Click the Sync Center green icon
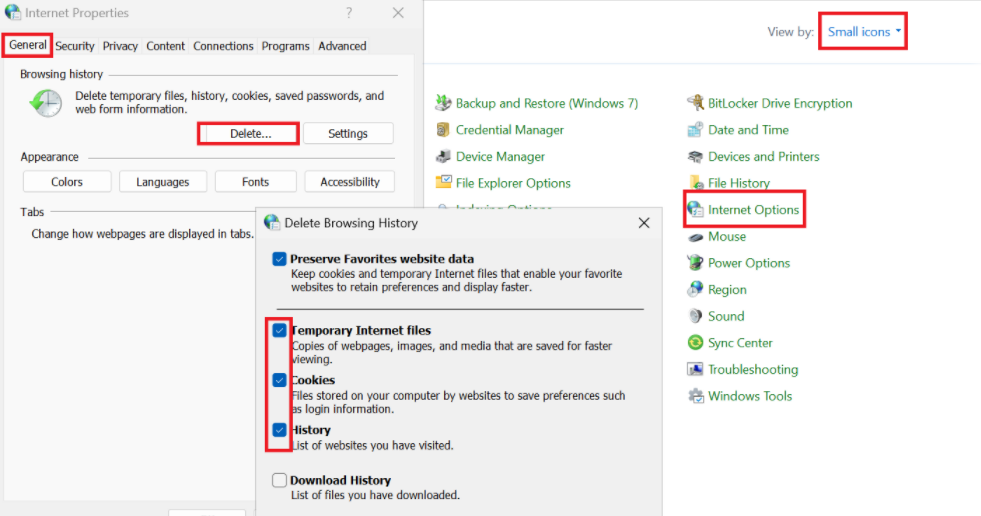This screenshot has width=981, height=516. (695, 342)
